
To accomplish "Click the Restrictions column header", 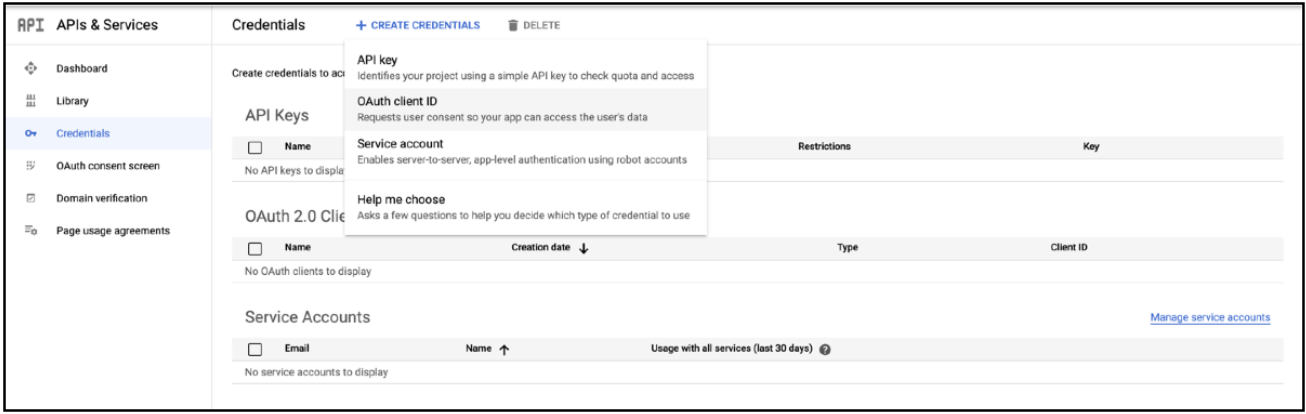I will click(x=824, y=146).
